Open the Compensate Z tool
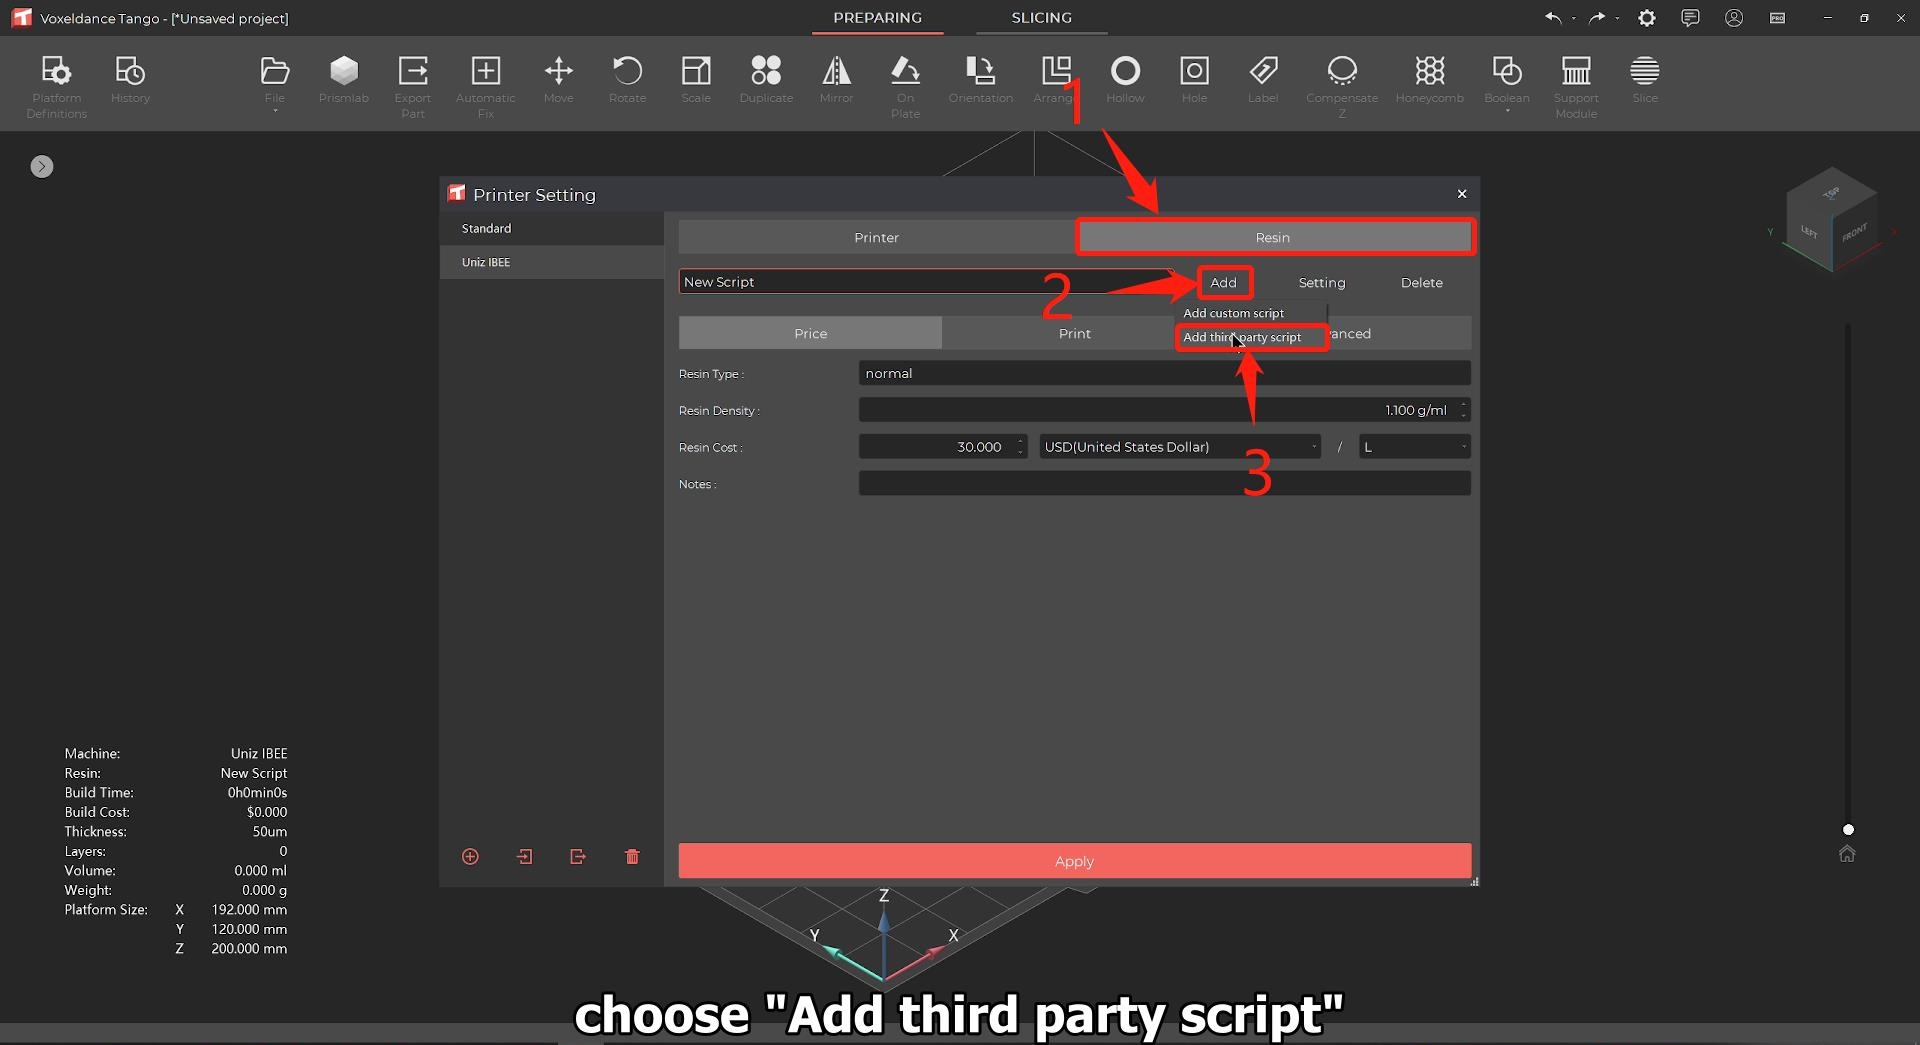Screen dimensions: 1920x1045 tap(1342, 86)
